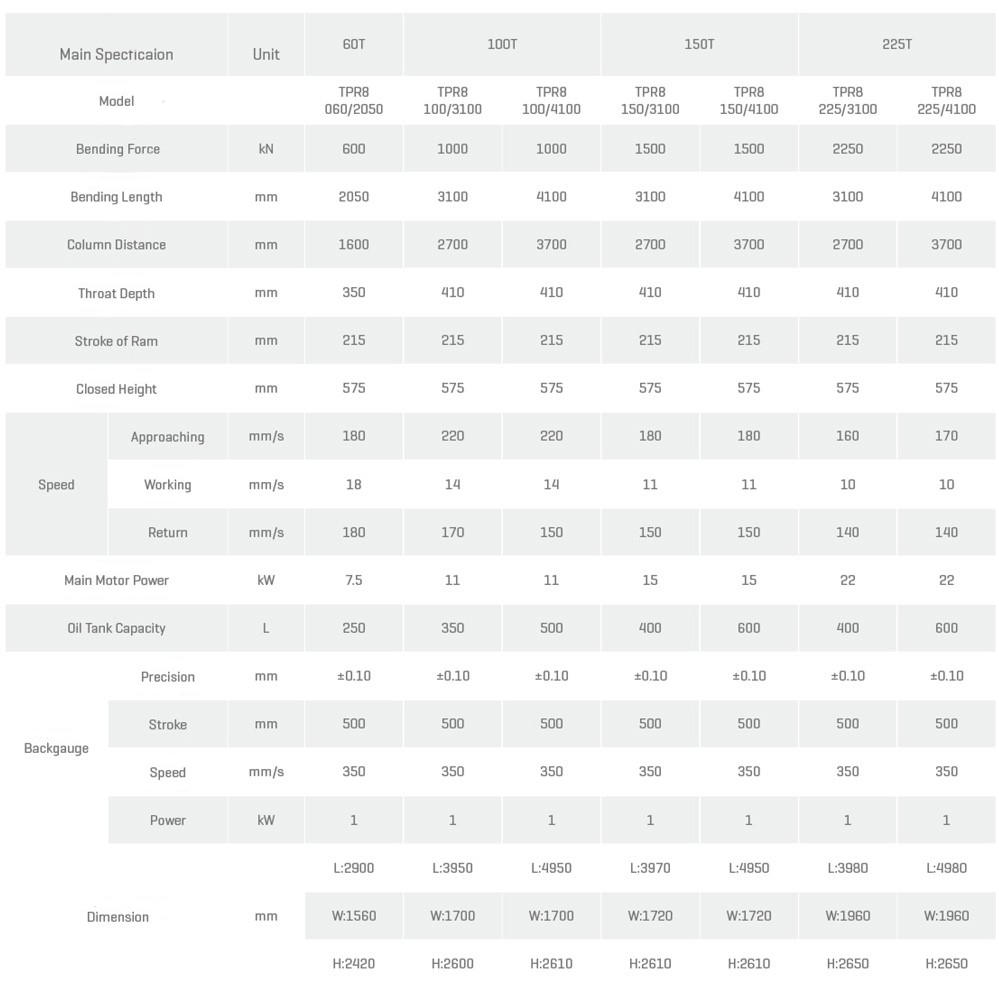Image resolution: width=999 pixels, height=981 pixels.
Task: Click the 7.5 kW motor power value
Action: coord(354,580)
